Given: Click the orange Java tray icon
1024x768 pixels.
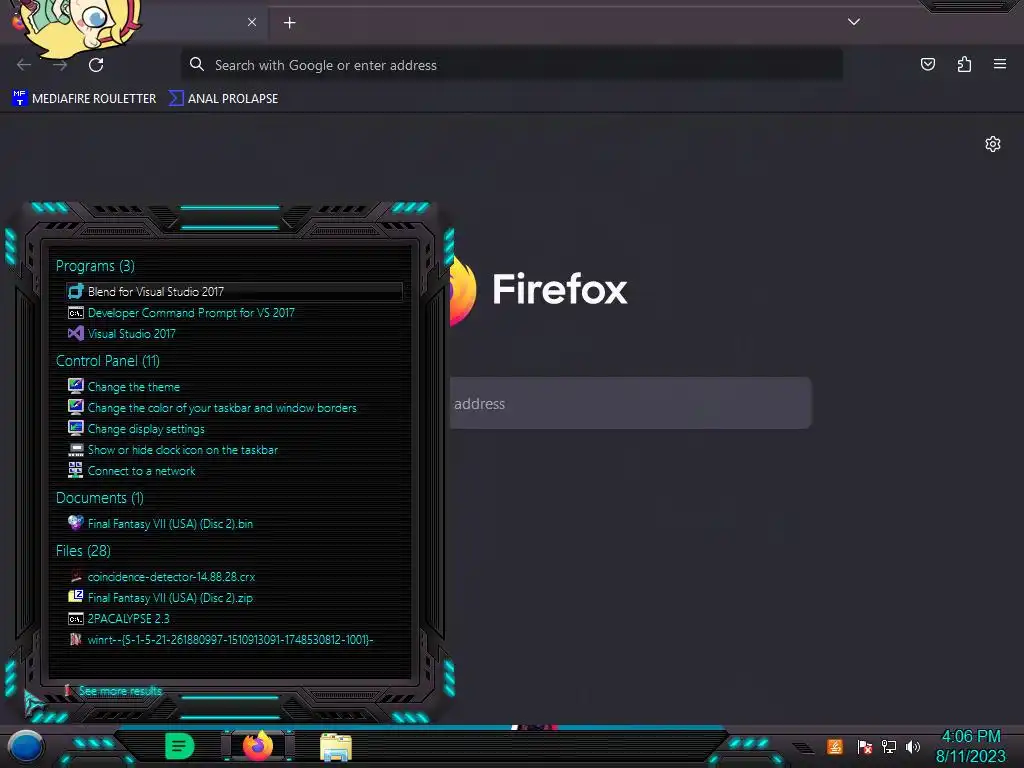Looking at the screenshot, I should [835, 746].
